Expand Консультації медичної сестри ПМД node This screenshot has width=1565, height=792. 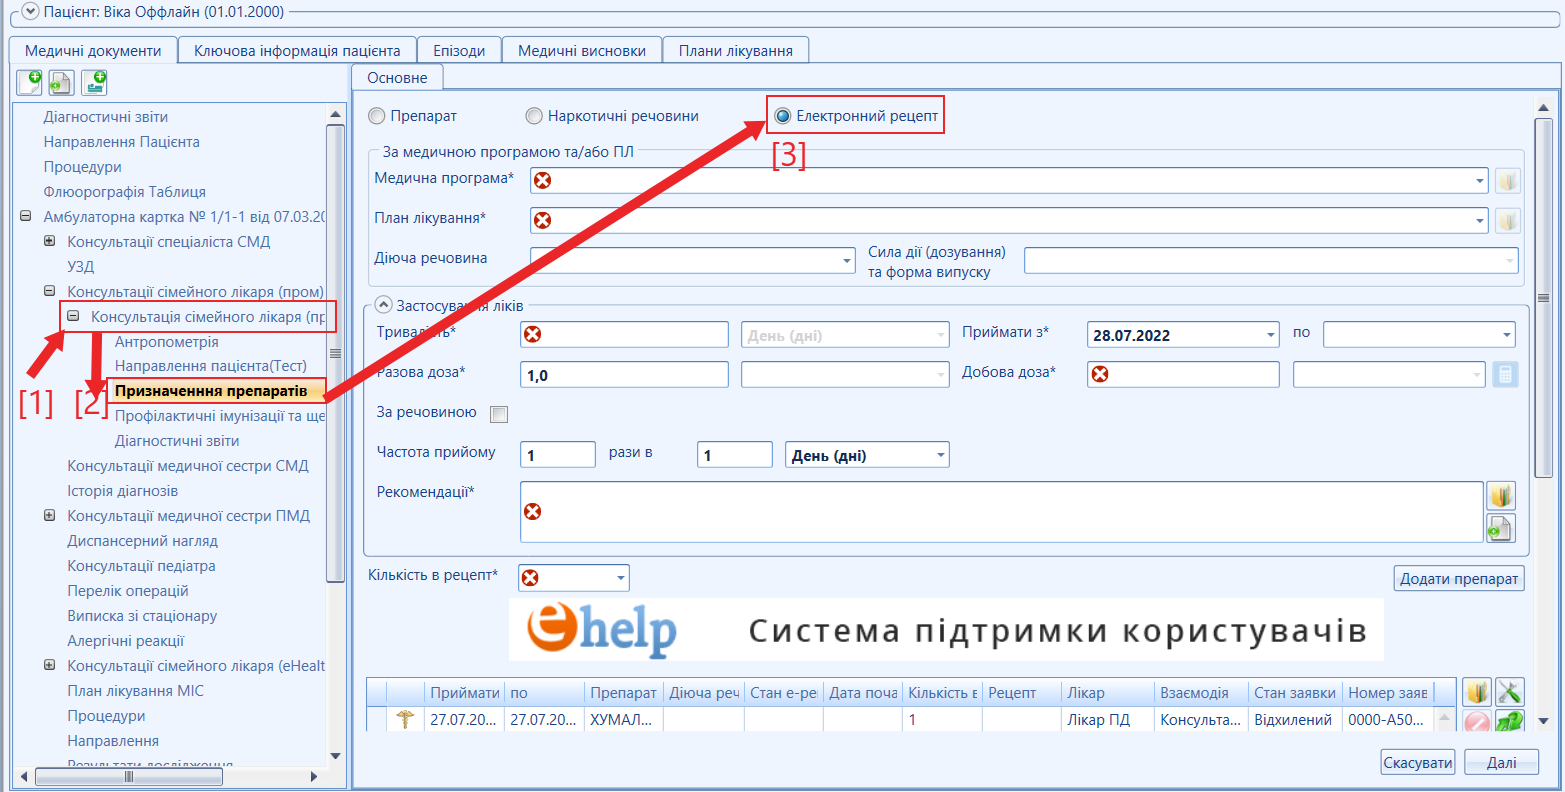(x=50, y=515)
